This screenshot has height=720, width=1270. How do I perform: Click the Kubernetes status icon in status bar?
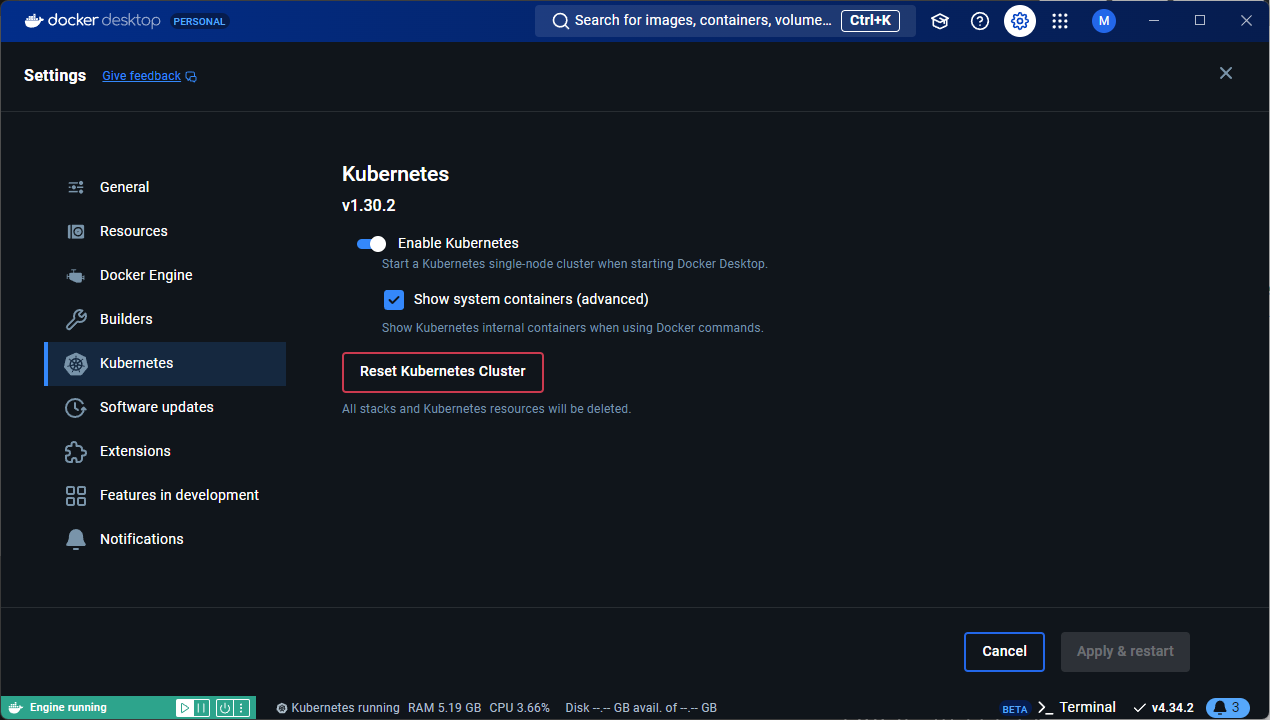click(282, 708)
